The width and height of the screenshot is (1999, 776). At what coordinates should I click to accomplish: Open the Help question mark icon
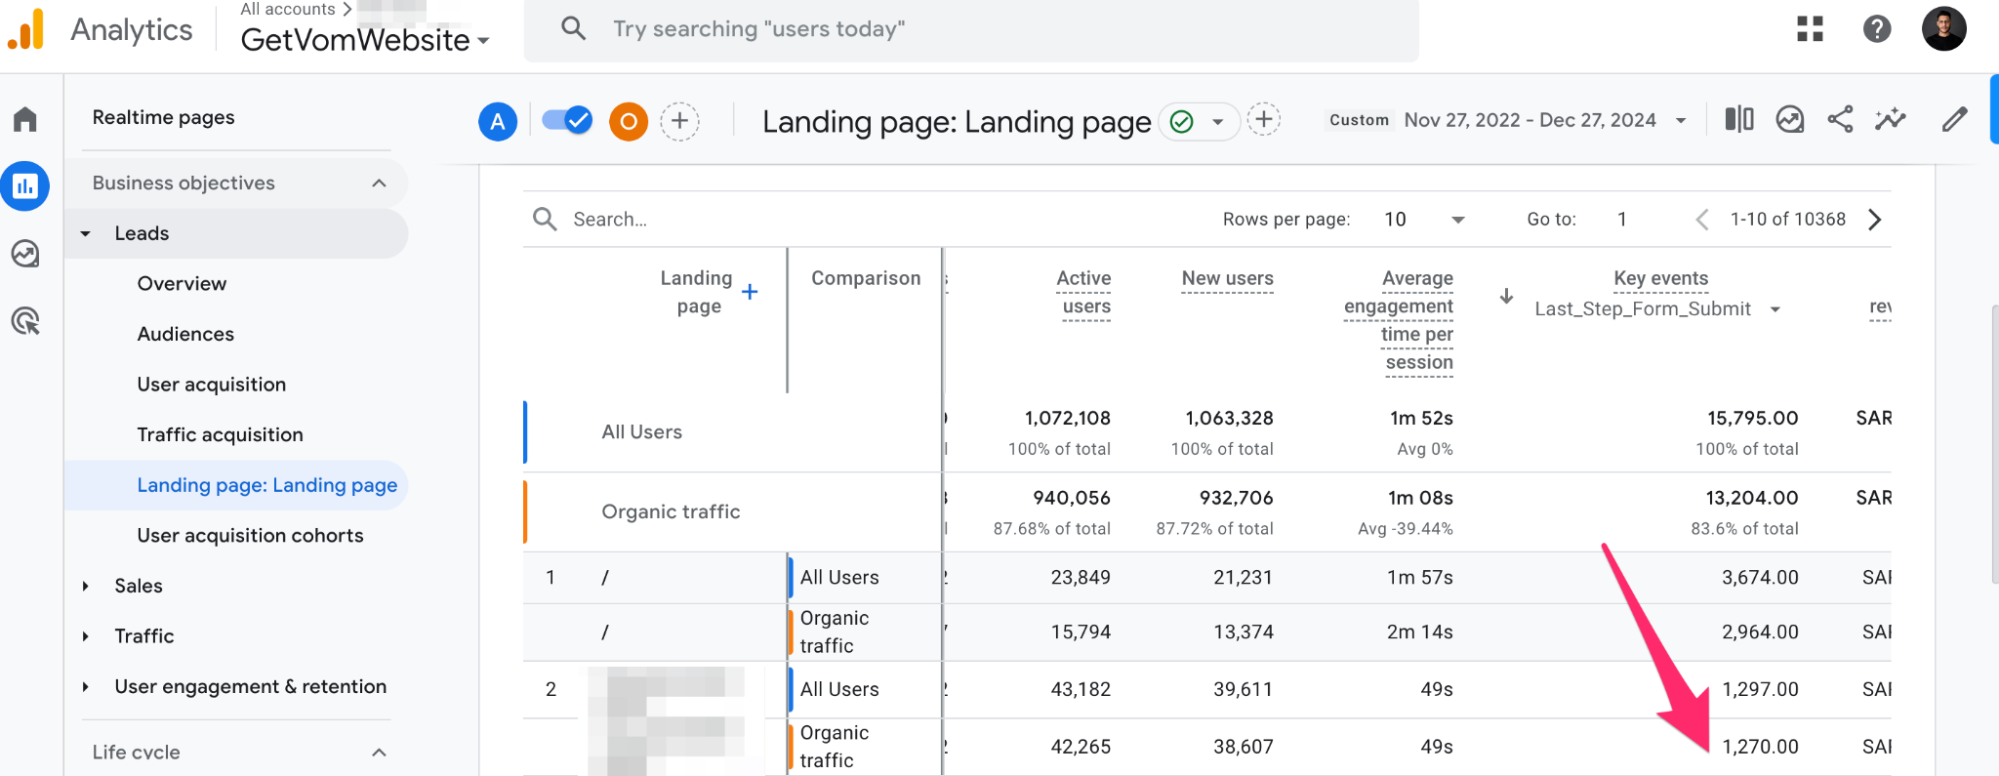pos(1876,29)
